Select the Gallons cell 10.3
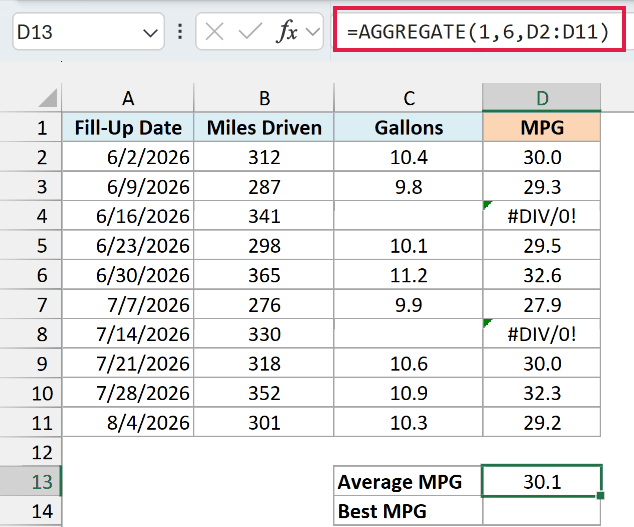 click(408, 423)
